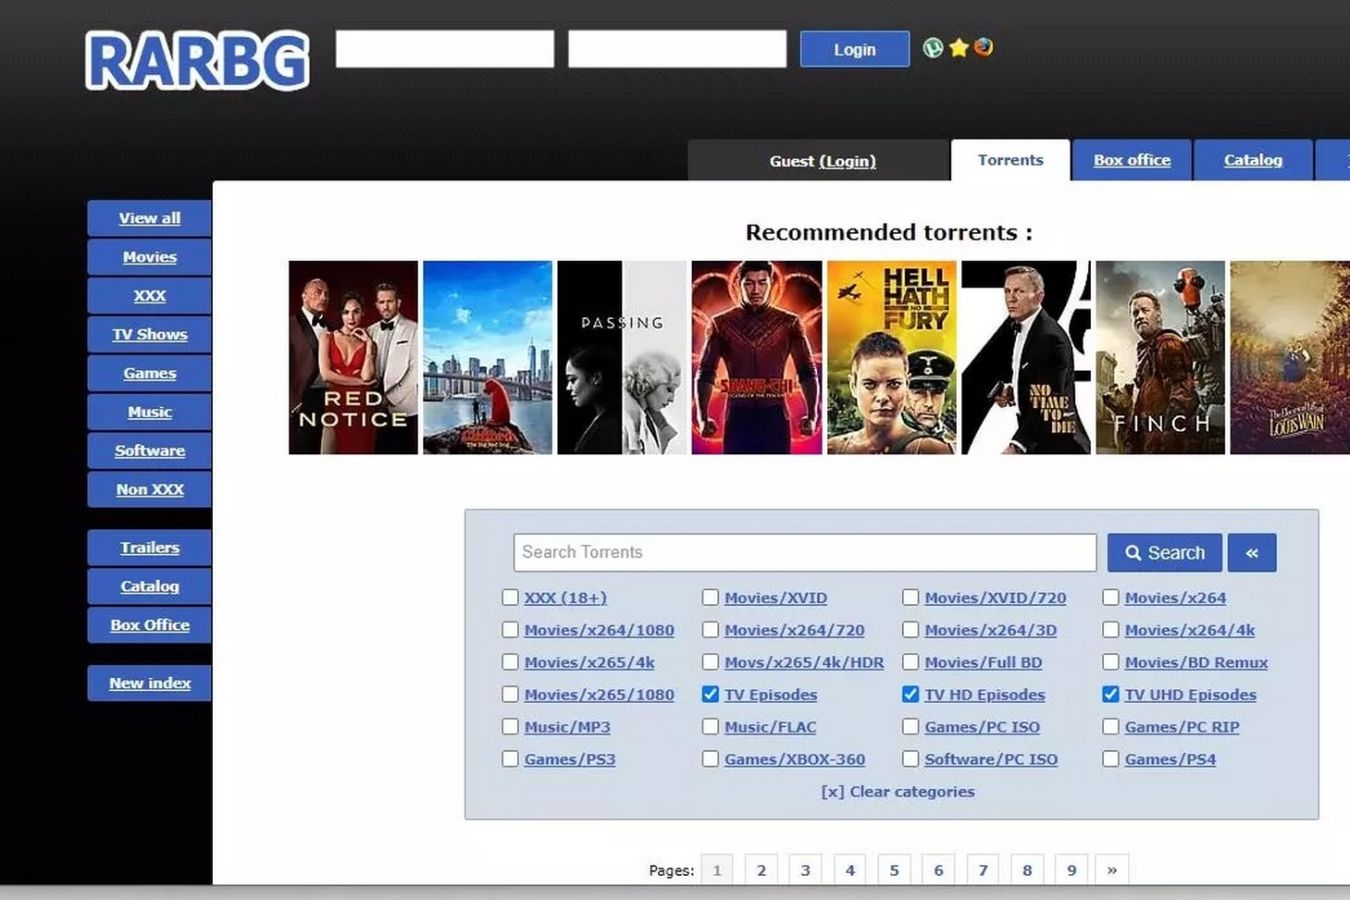The width and height of the screenshot is (1350, 900).
Task: Uncheck the TV HD Episodes checkbox
Action: point(910,694)
